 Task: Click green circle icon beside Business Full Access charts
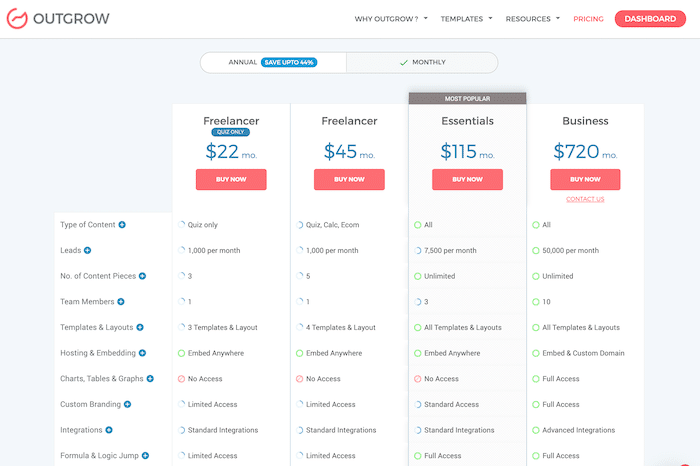tap(536, 379)
